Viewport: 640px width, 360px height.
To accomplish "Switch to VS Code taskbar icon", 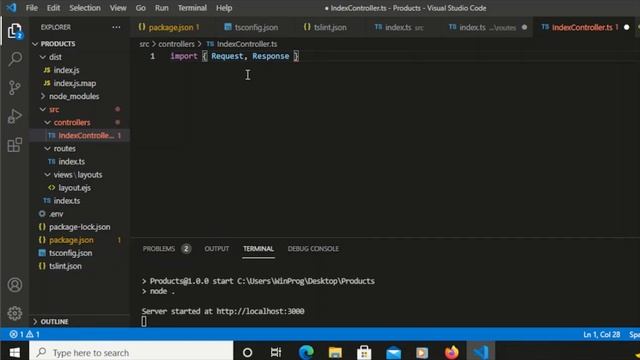I will (x=481, y=352).
